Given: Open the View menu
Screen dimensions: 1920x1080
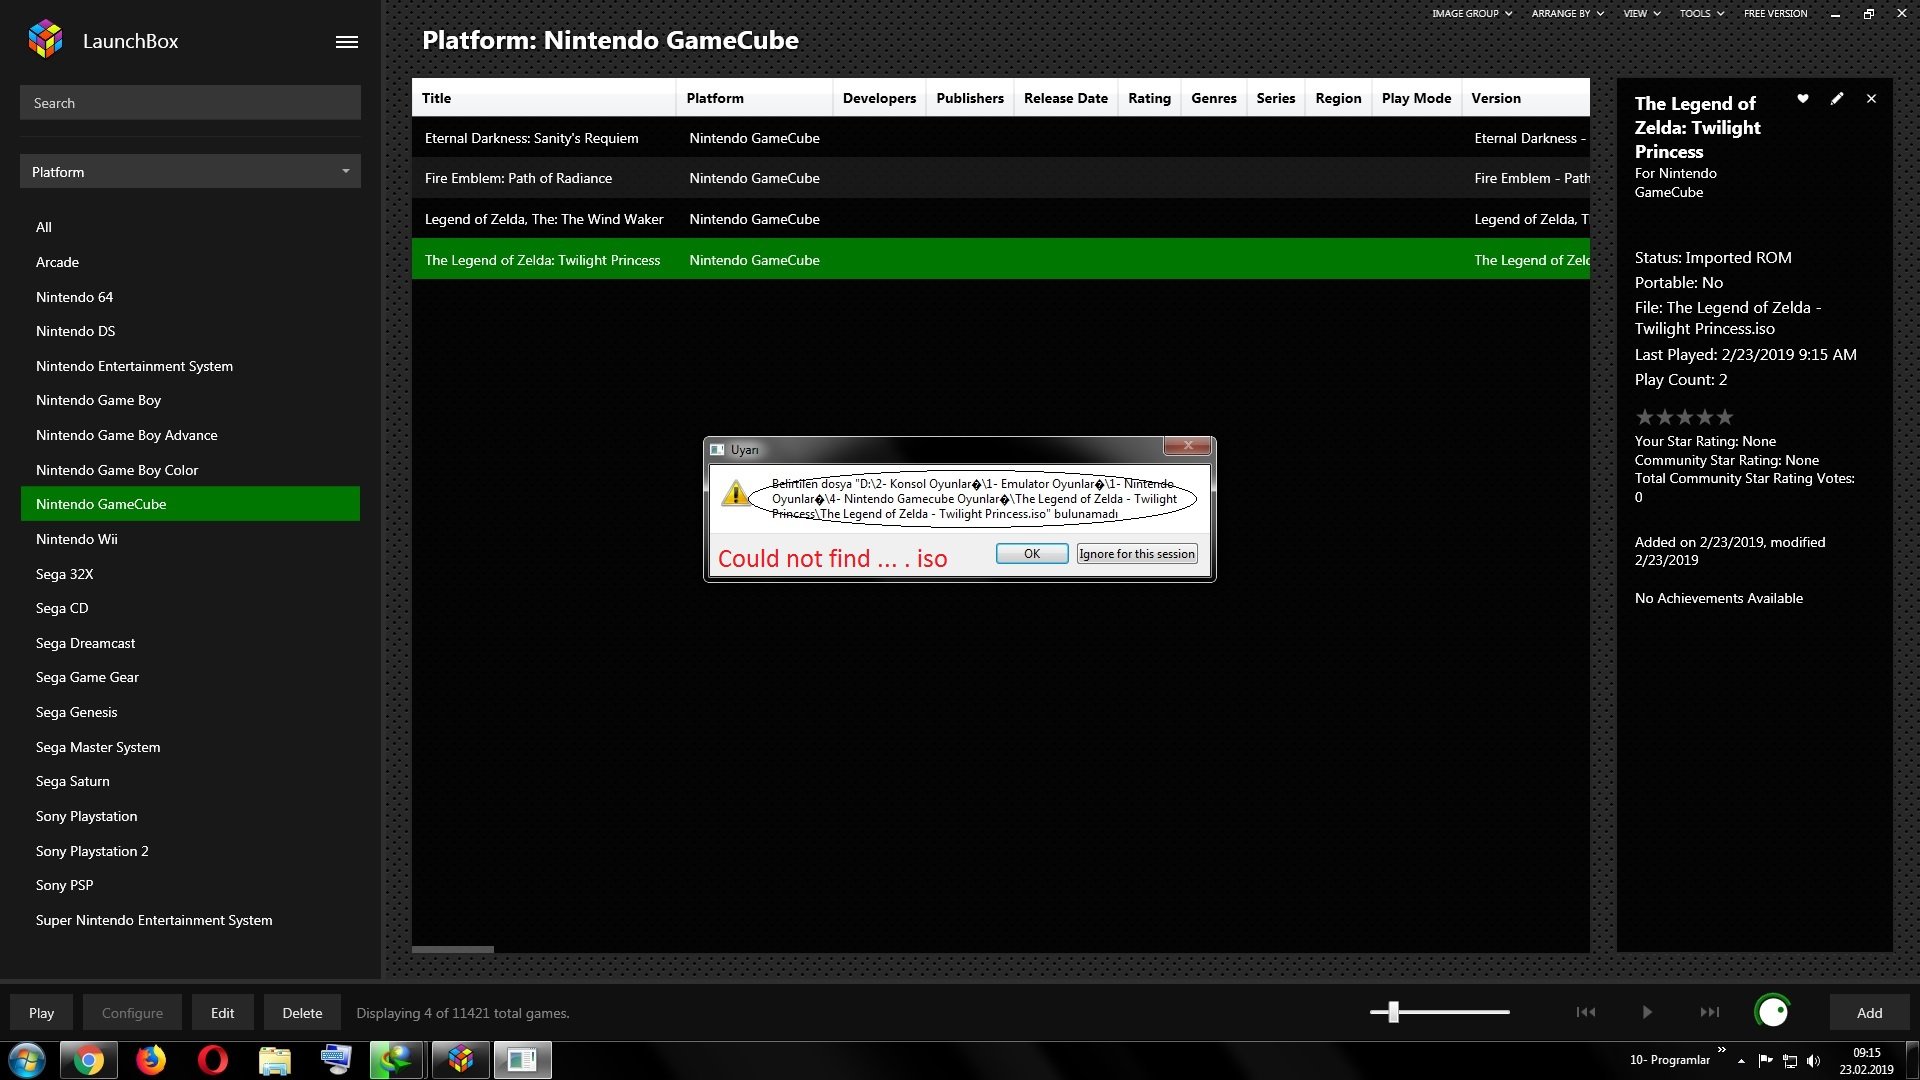Looking at the screenshot, I should click(x=1641, y=14).
